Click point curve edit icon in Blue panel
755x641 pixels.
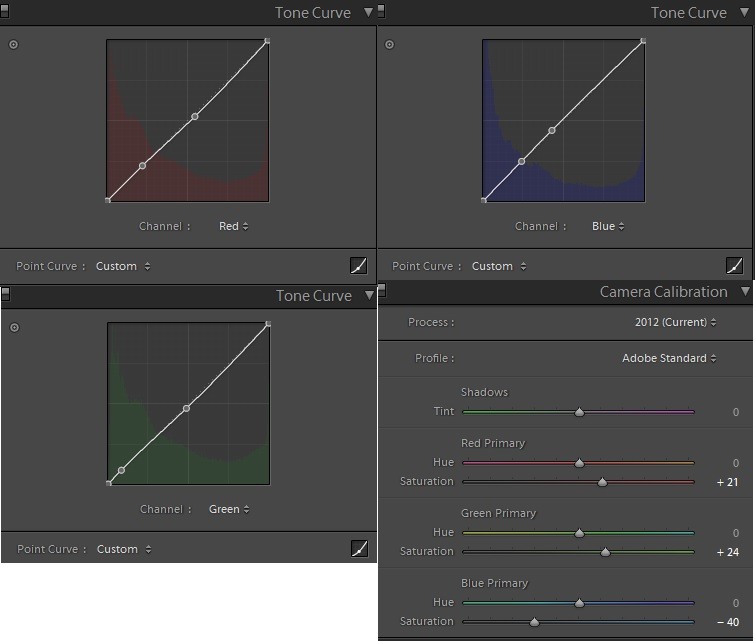click(x=734, y=266)
